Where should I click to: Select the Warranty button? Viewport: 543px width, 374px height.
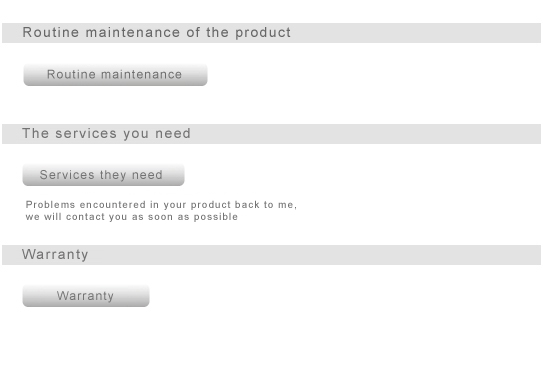click(86, 296)
